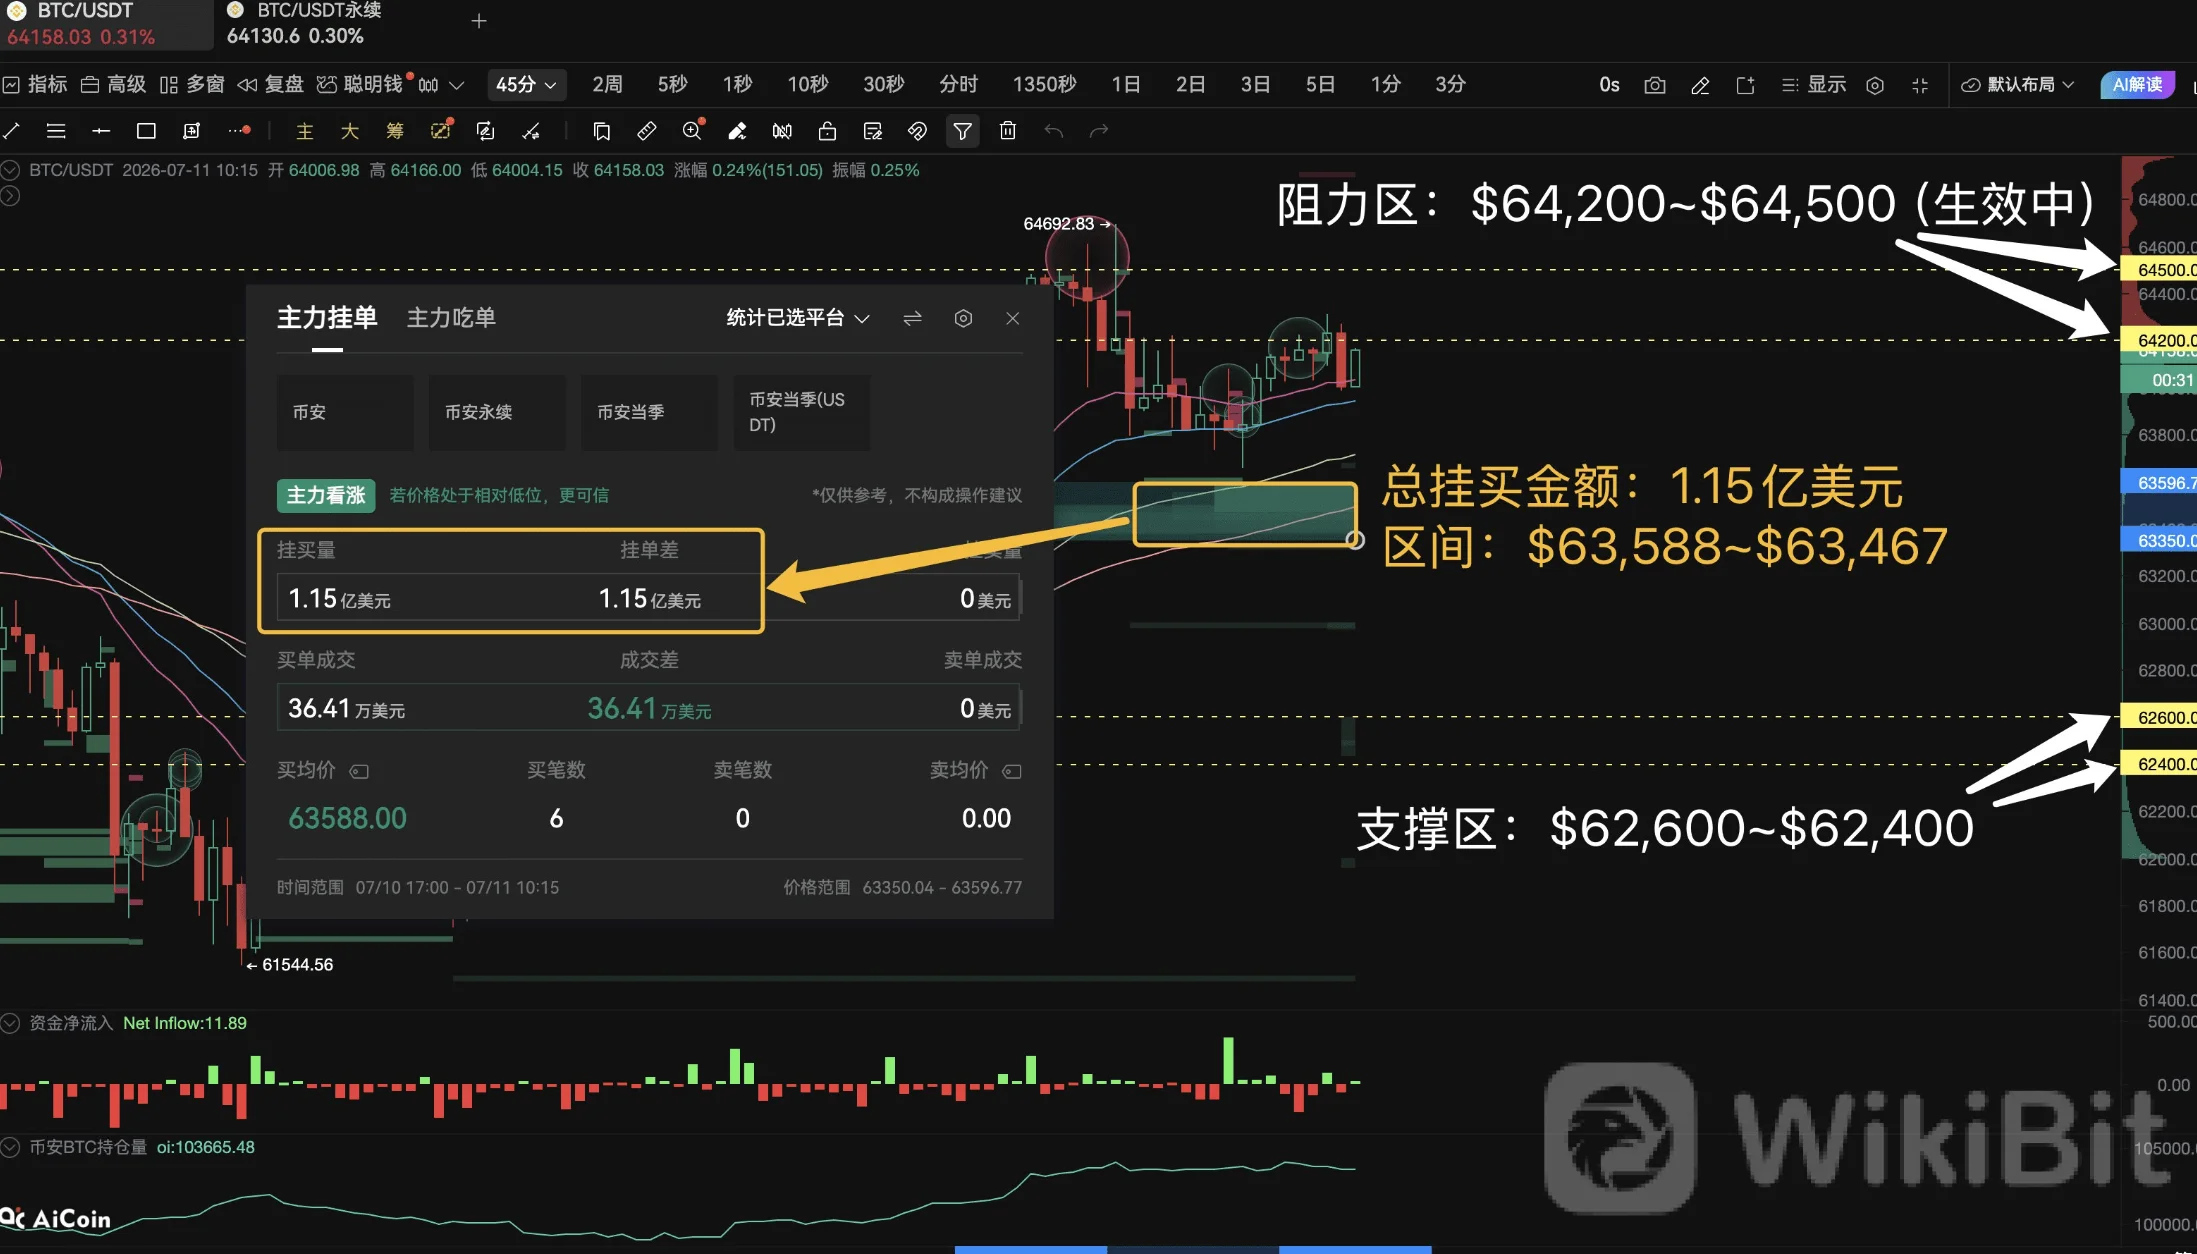This screenshot has width=2197, height=1254.
Task: Redo the last drawing action
Action: pos(1099,131)
